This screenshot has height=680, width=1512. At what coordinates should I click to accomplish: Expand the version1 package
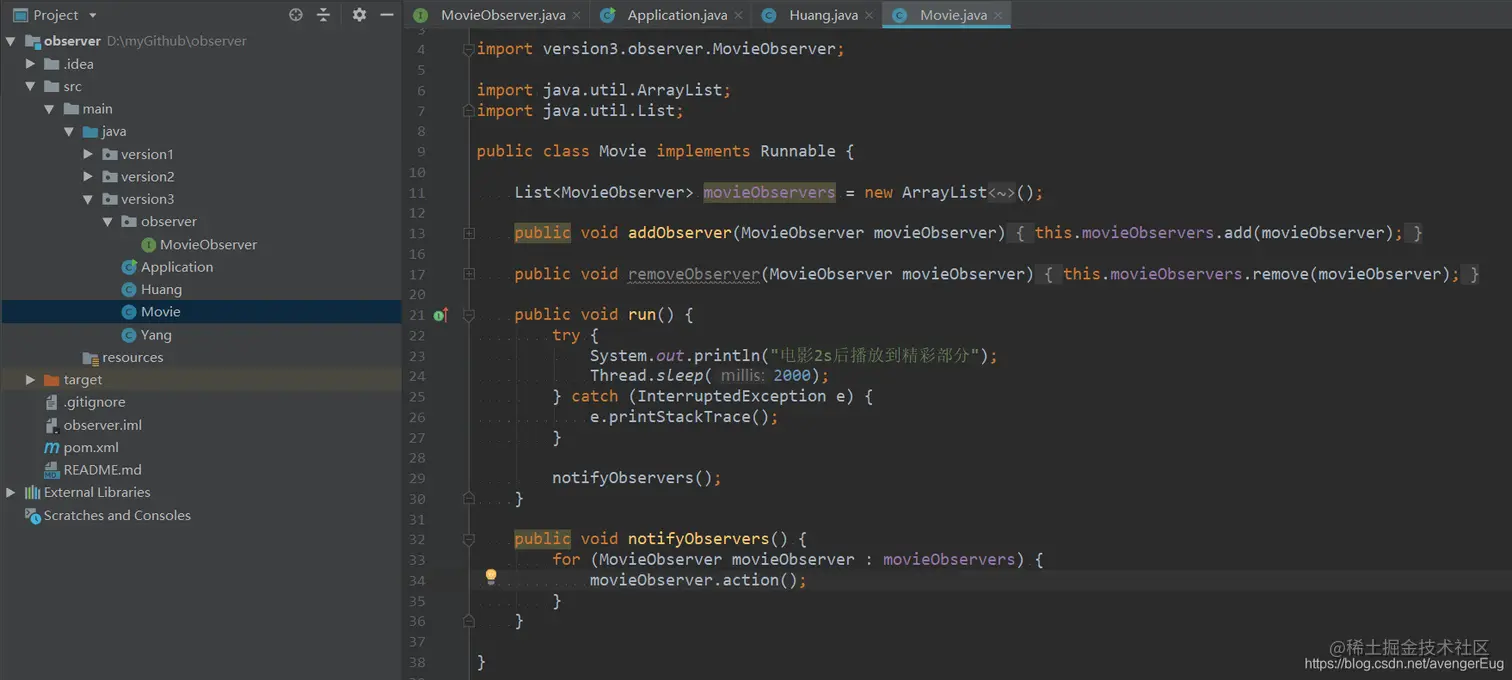point(88,154)
